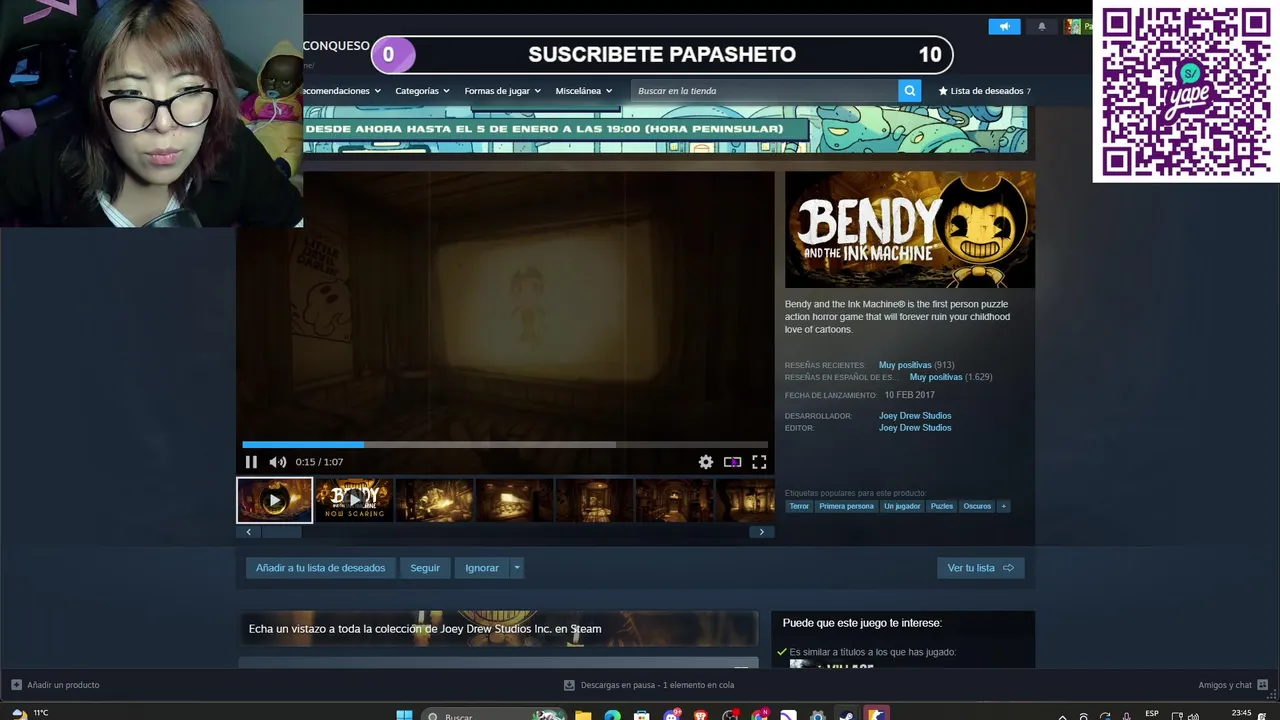Click the winter sale banner

(x=665, y=131)
